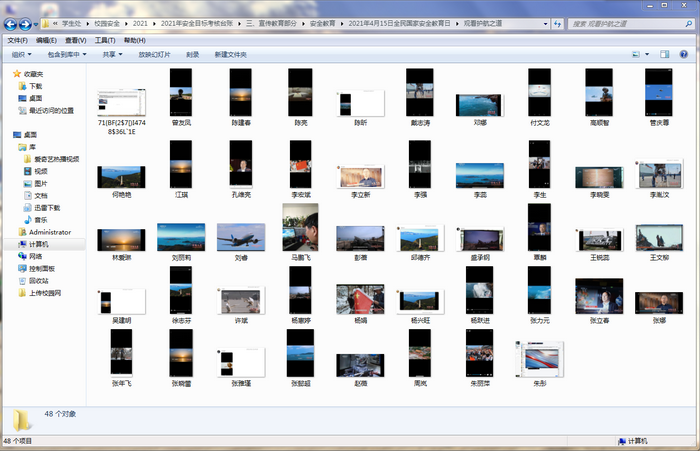Viewport: 700px width, 451px height.
Task: Show the preview pane using toolbar icon
Action: (x=667, y=54)
